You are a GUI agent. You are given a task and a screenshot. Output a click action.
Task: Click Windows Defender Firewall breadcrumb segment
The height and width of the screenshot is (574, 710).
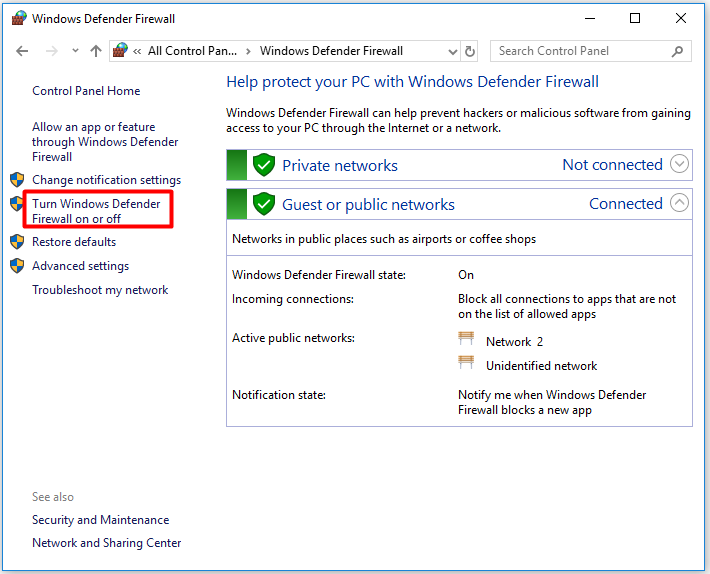(331, 51)
